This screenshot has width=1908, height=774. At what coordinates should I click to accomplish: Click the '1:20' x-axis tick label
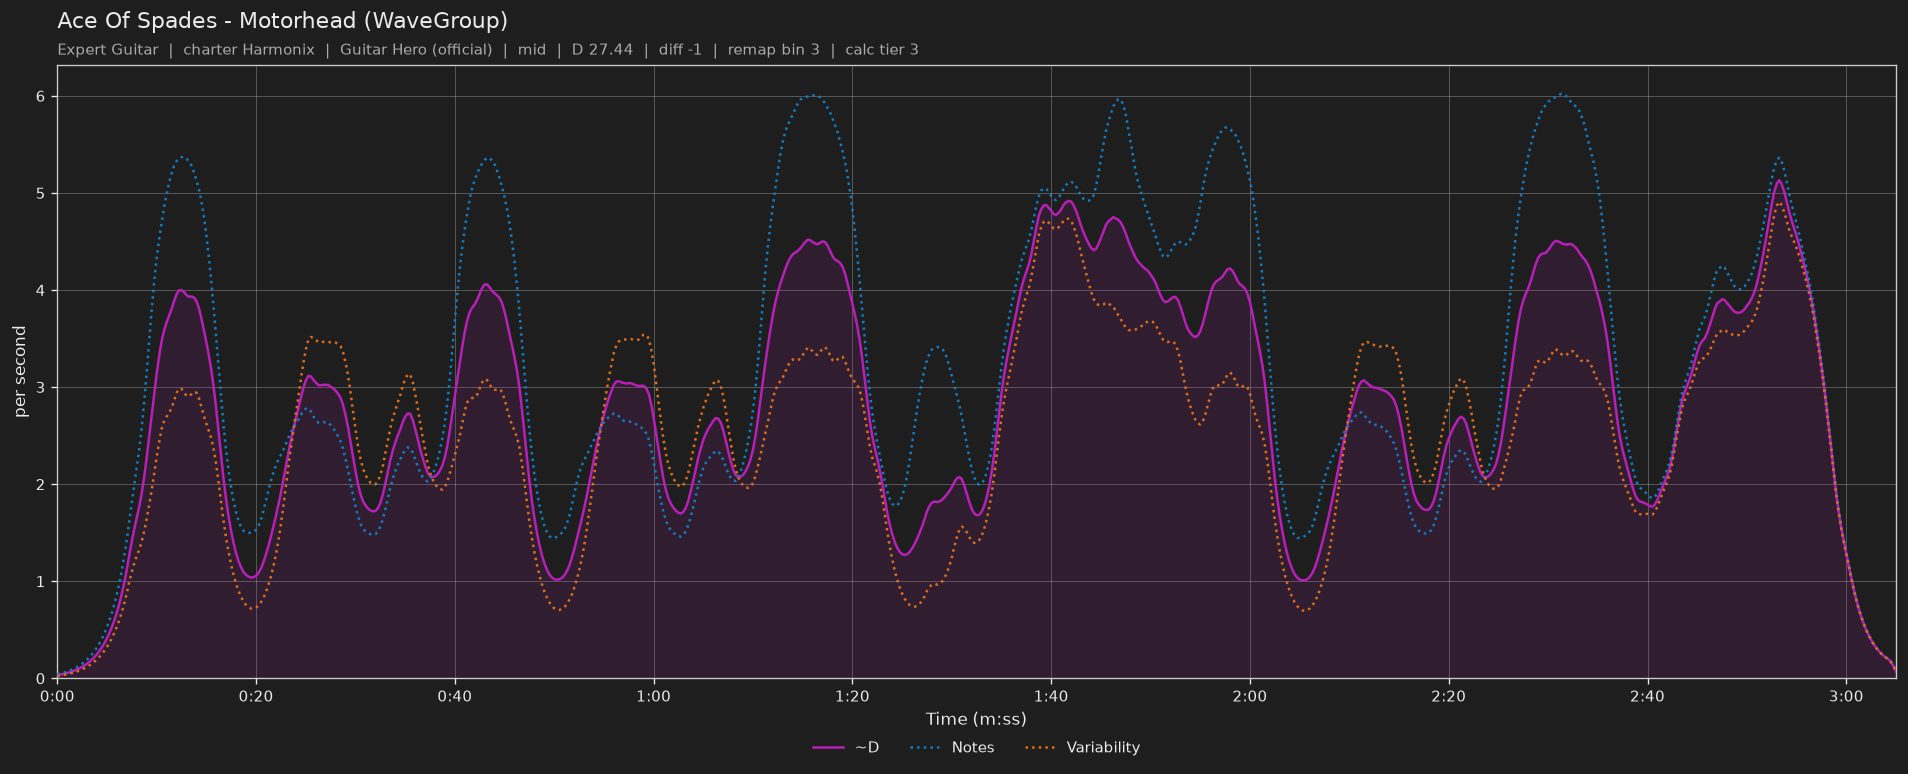pyautogui.click(x=852, y=696)
